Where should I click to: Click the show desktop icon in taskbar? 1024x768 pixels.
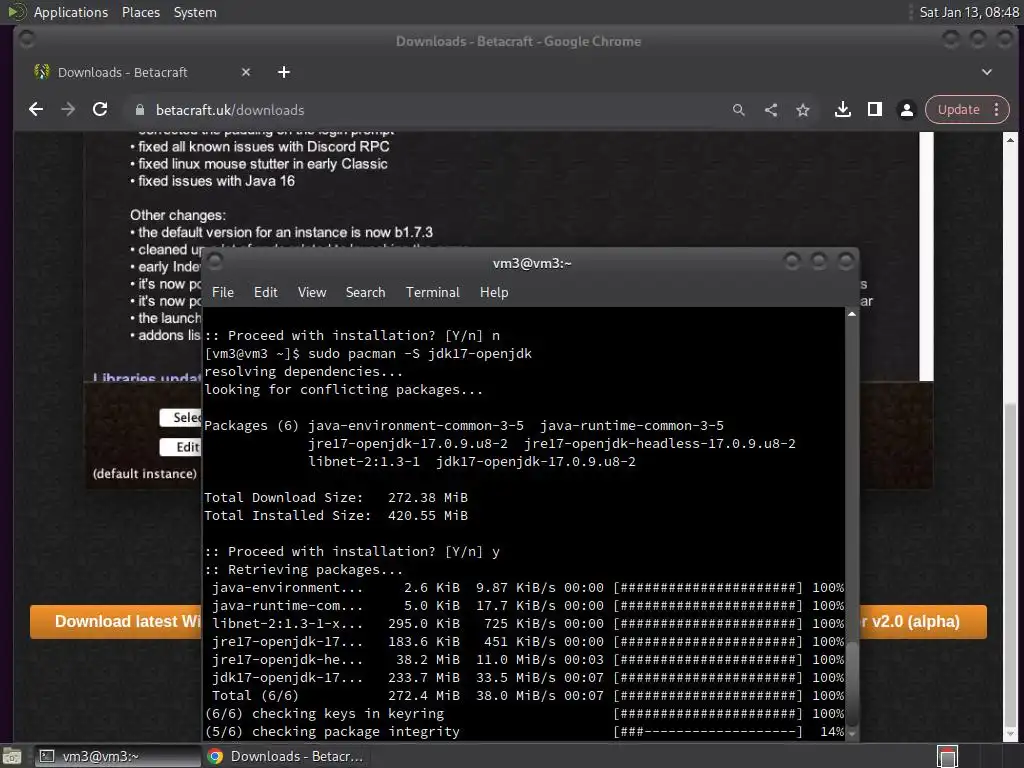tap(12, 756)
